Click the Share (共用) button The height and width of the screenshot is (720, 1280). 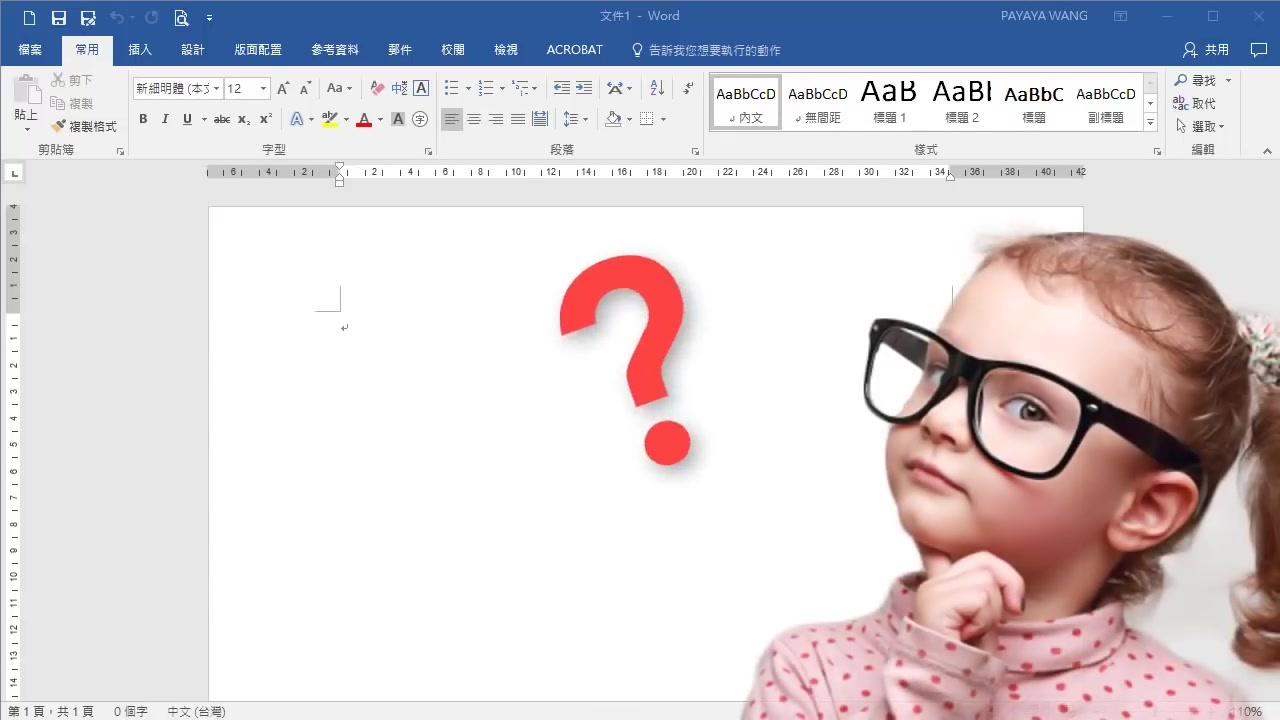pos(1206,49)
